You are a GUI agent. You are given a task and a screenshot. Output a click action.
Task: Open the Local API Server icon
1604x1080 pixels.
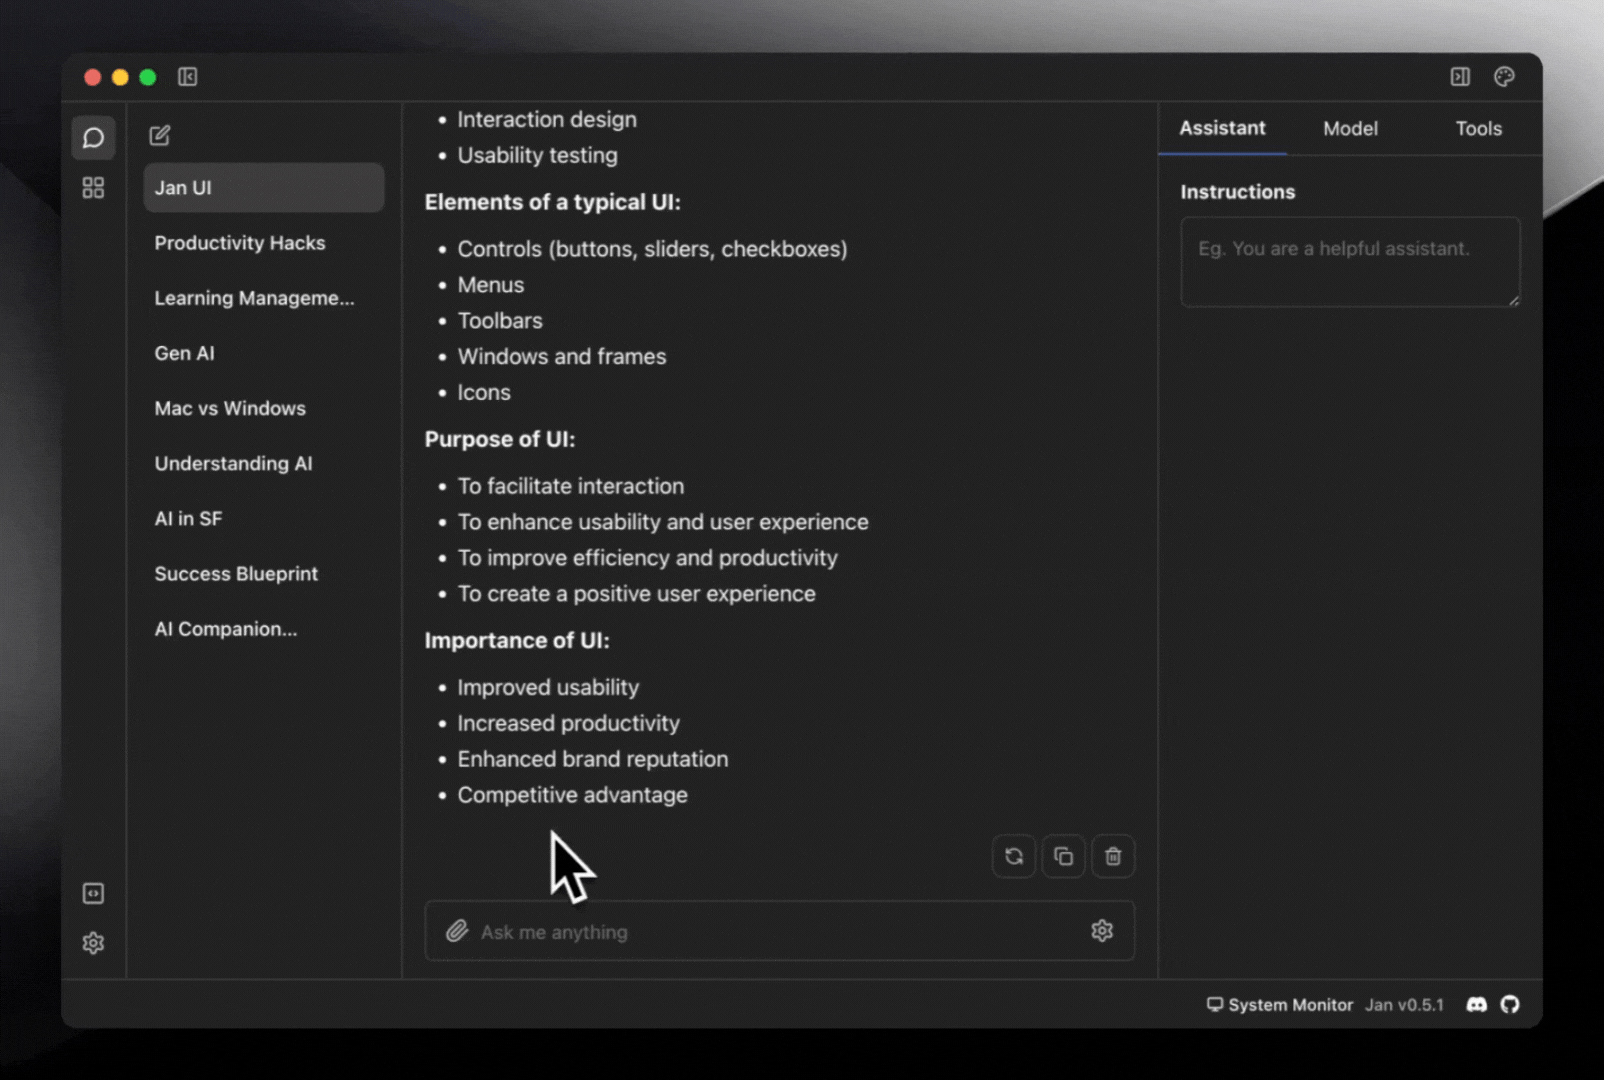(x=93, y=893)
